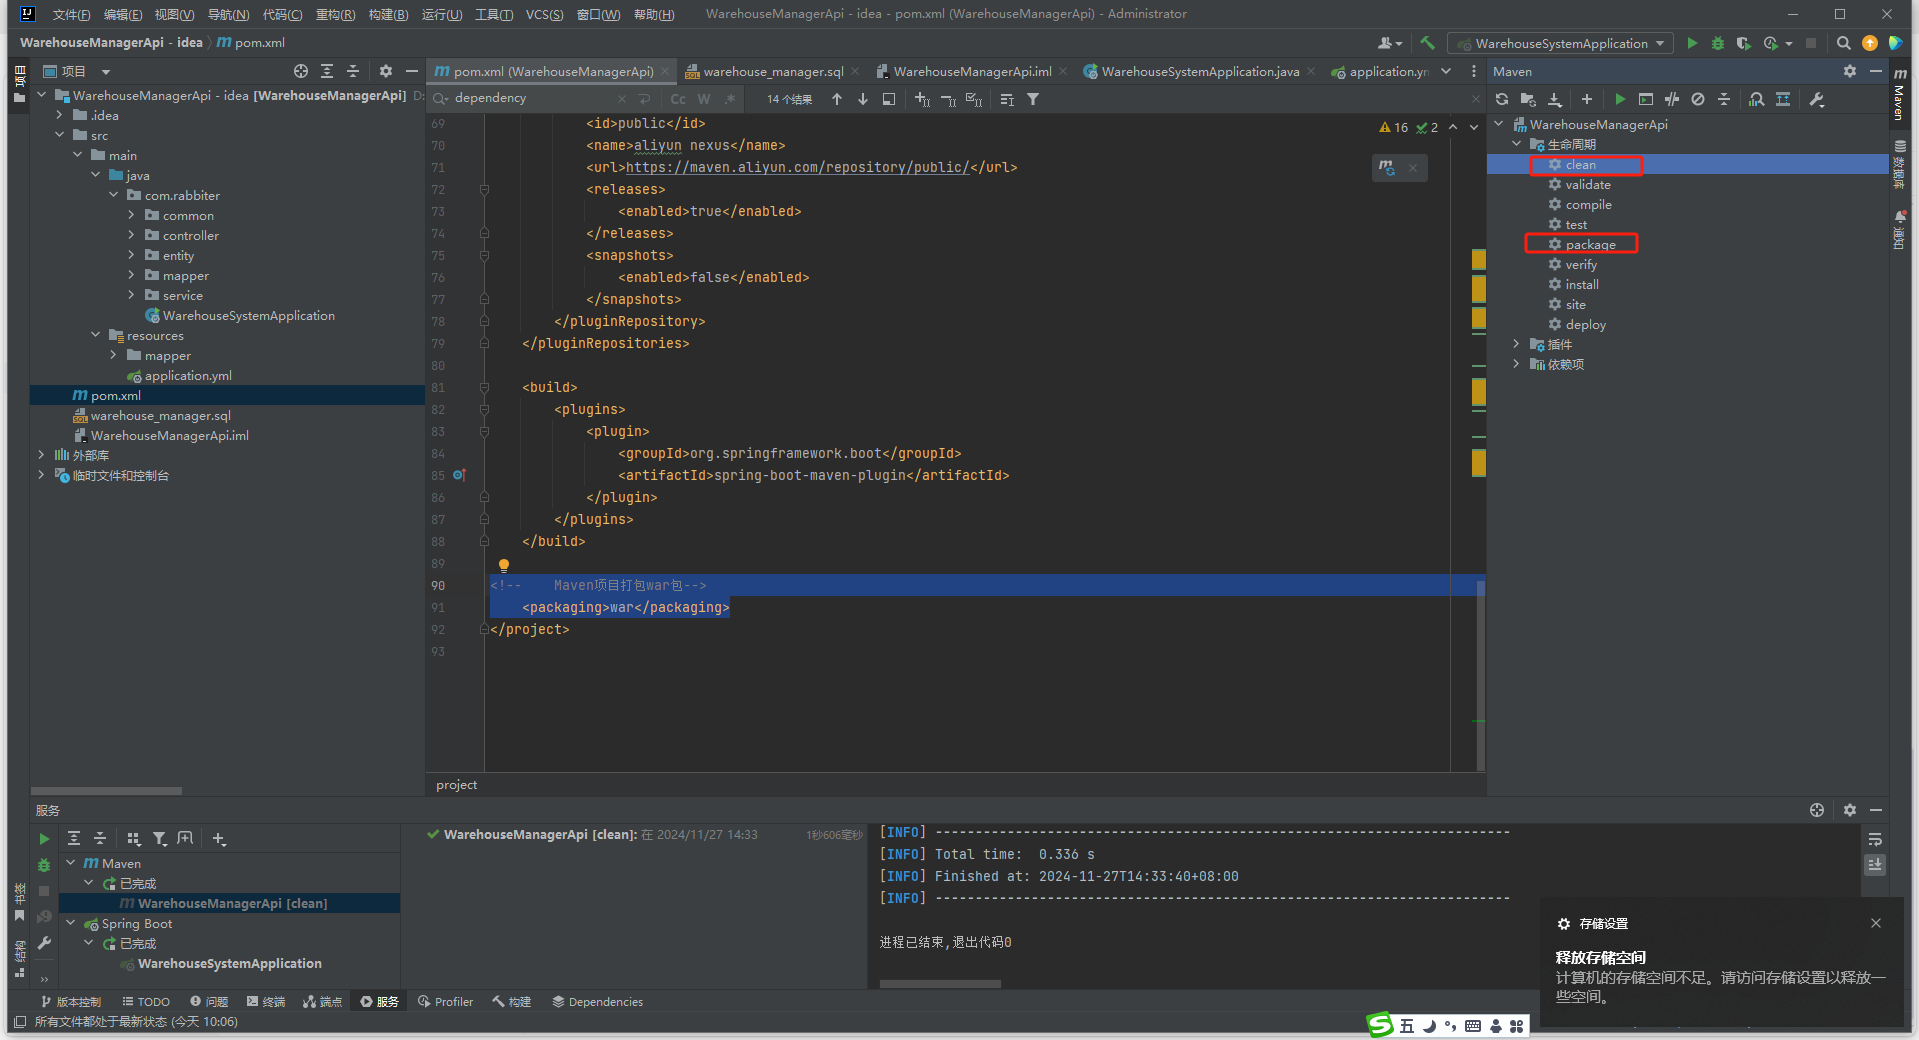Toggle Regex option in search bar
Screen dimensions: 1919x1040
(x=730, y=99)
